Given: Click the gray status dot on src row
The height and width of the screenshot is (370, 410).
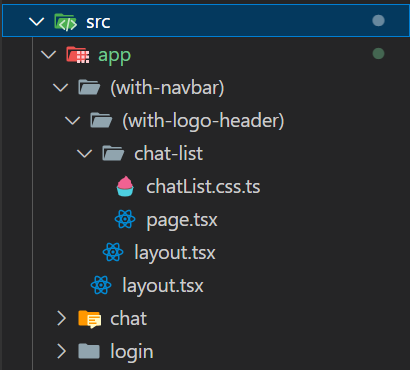Looking at the screenshot, I should (378, 21).
